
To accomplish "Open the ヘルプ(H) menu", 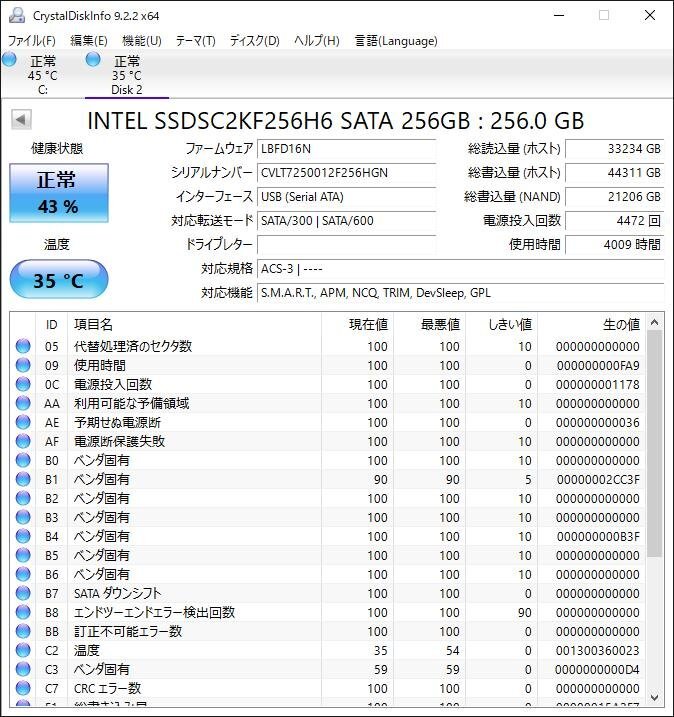I will pos(317,41).
